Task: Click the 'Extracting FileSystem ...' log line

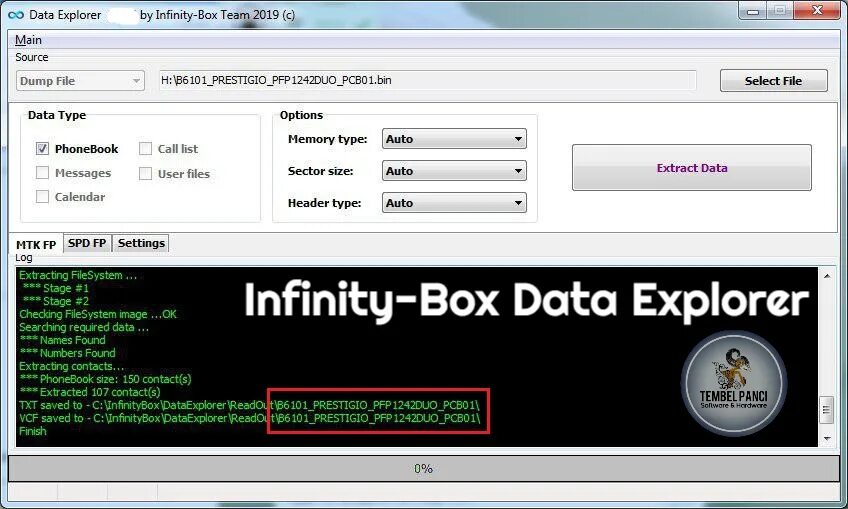Action: point(78,275)
